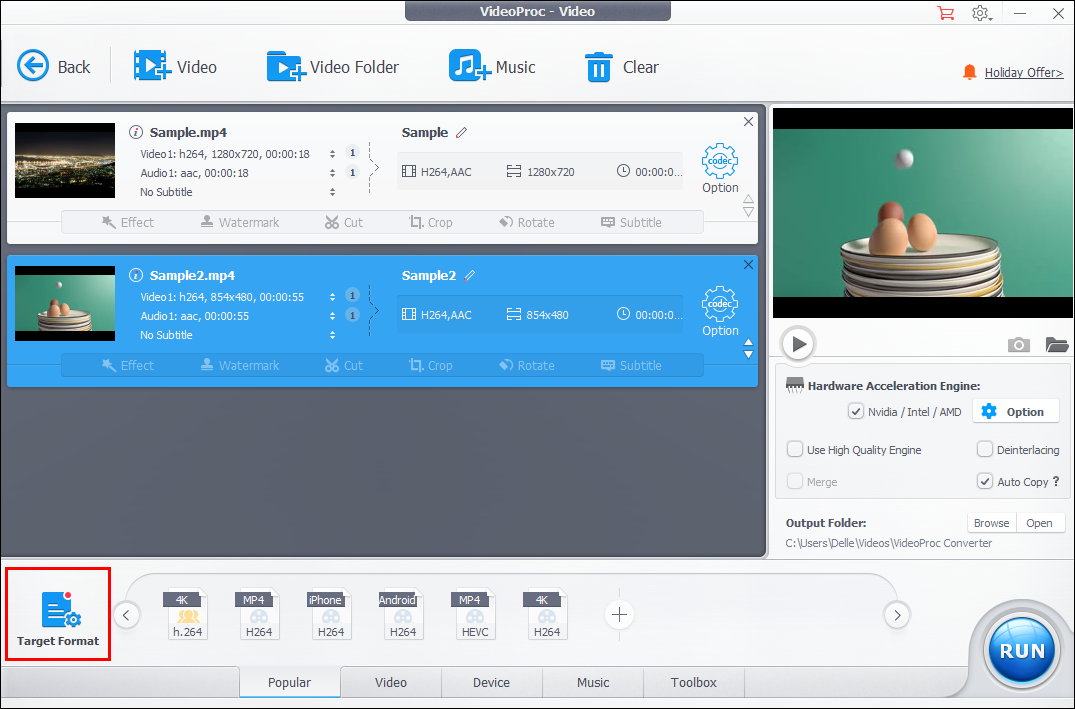Open Effect for Sample2.mp4
The width and height of the screenshot is (1075, 709).
pos(128,365)
